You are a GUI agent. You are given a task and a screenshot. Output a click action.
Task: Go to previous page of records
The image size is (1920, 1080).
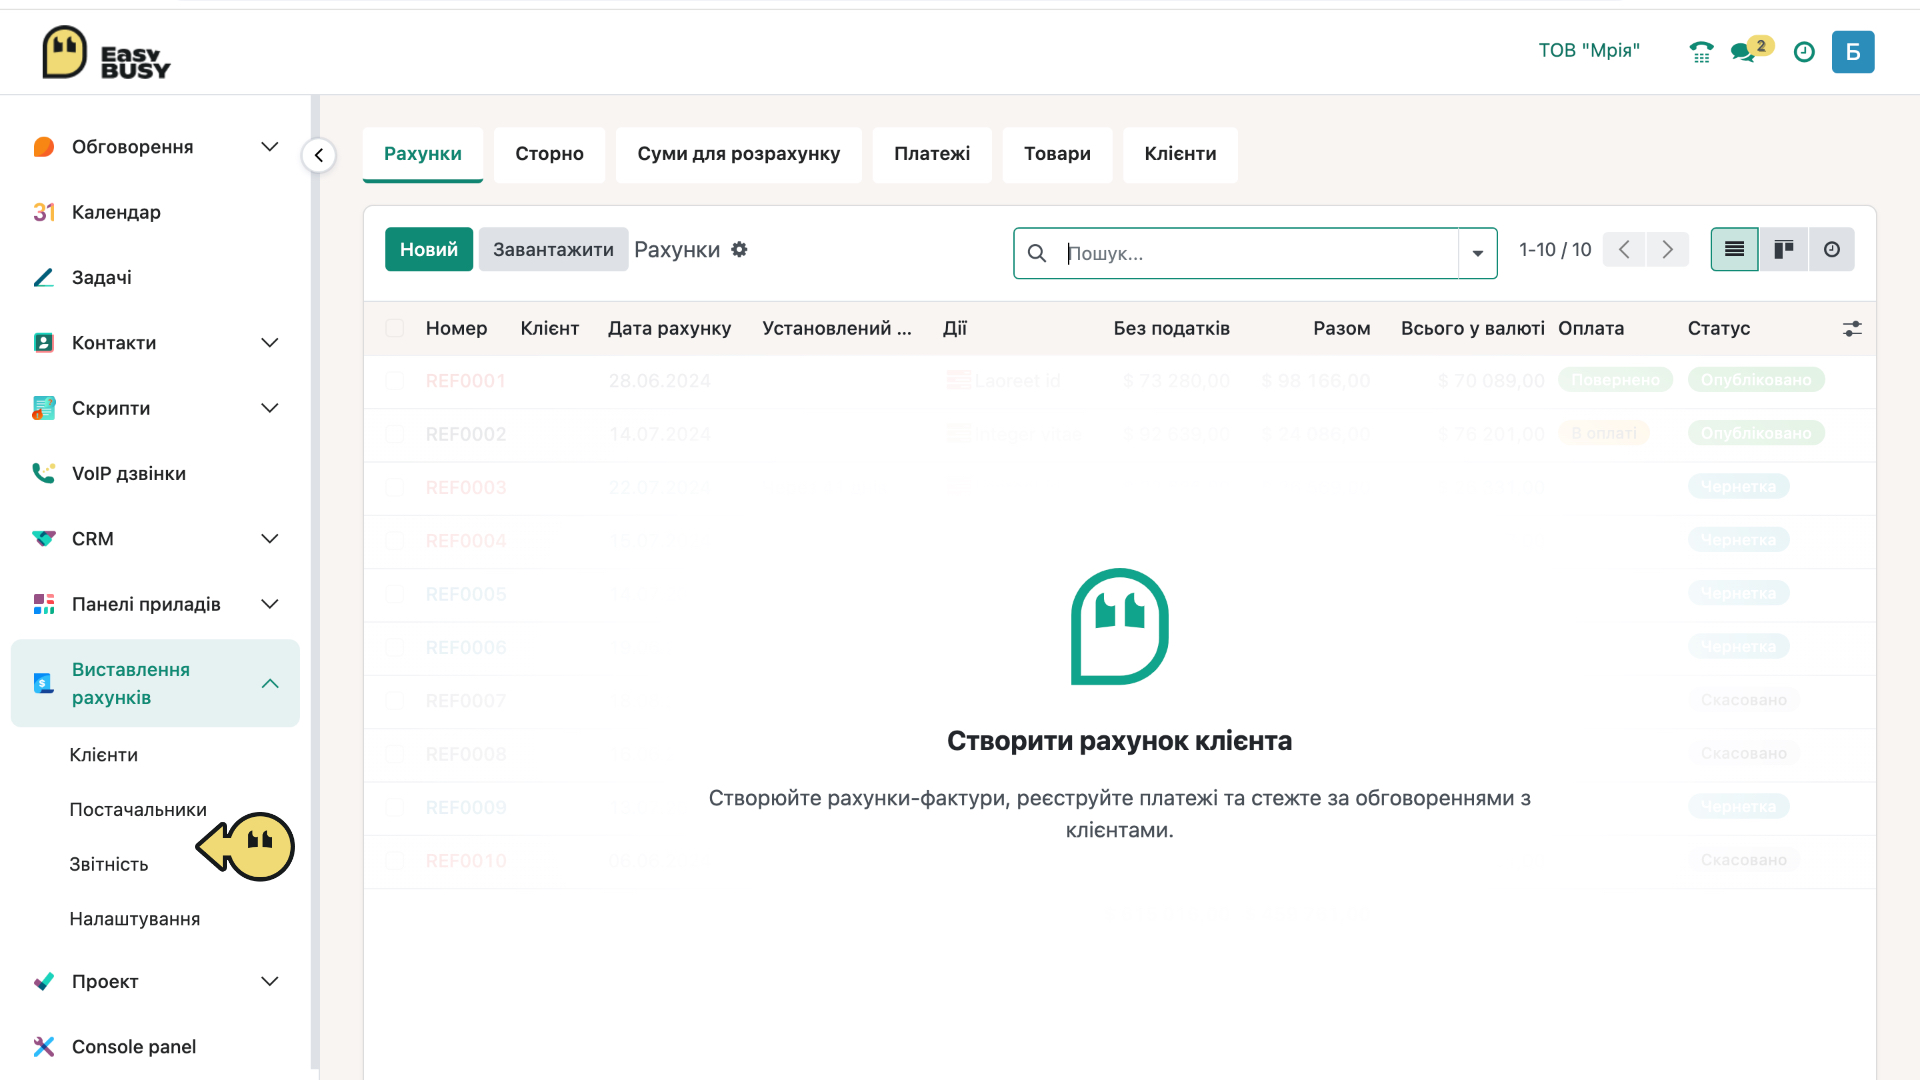click(1624, 249)
